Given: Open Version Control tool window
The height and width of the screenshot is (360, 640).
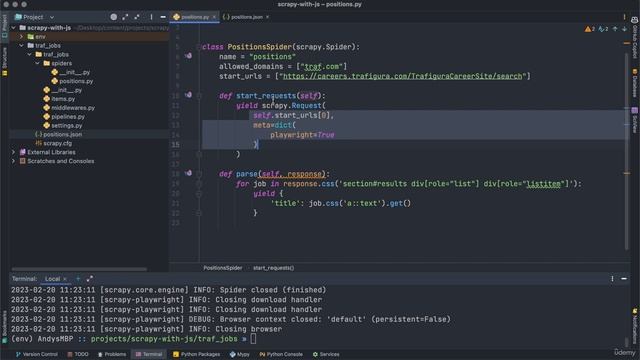Looking at the screenshot, I should pos(37,354).
